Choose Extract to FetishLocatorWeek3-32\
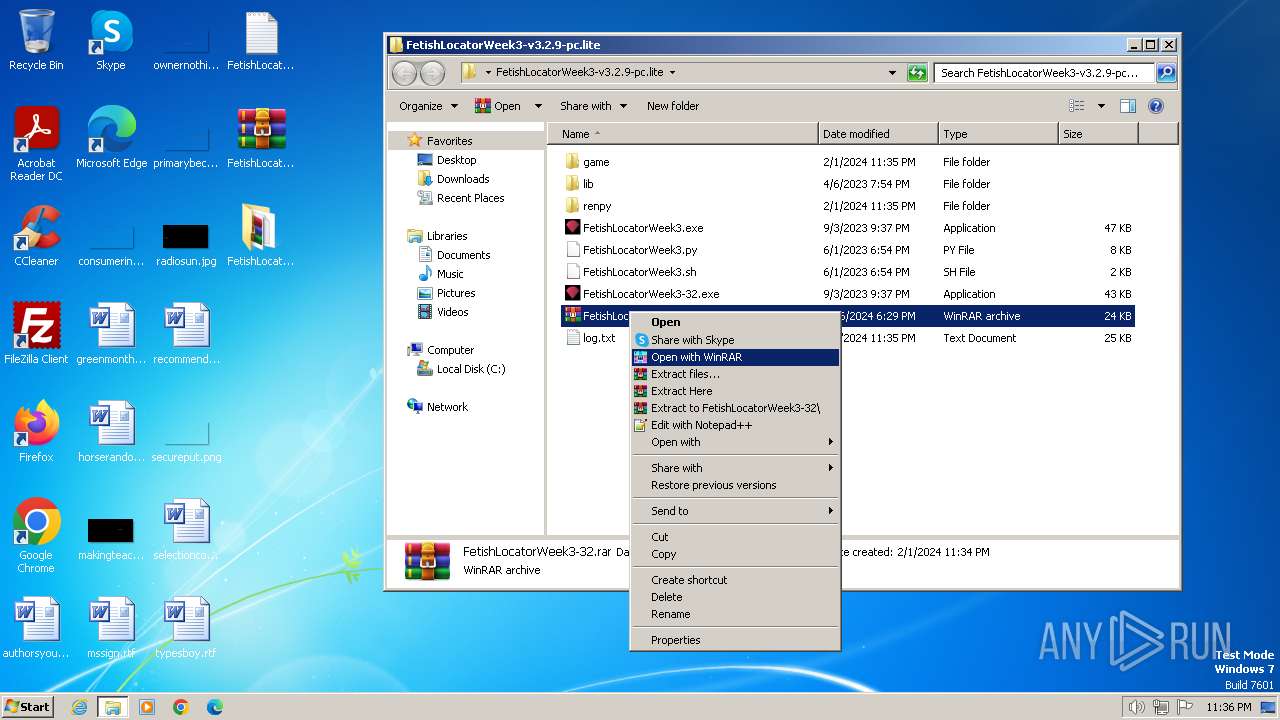The width and height of the screenshot is (1280, 720). click(735, 408)
